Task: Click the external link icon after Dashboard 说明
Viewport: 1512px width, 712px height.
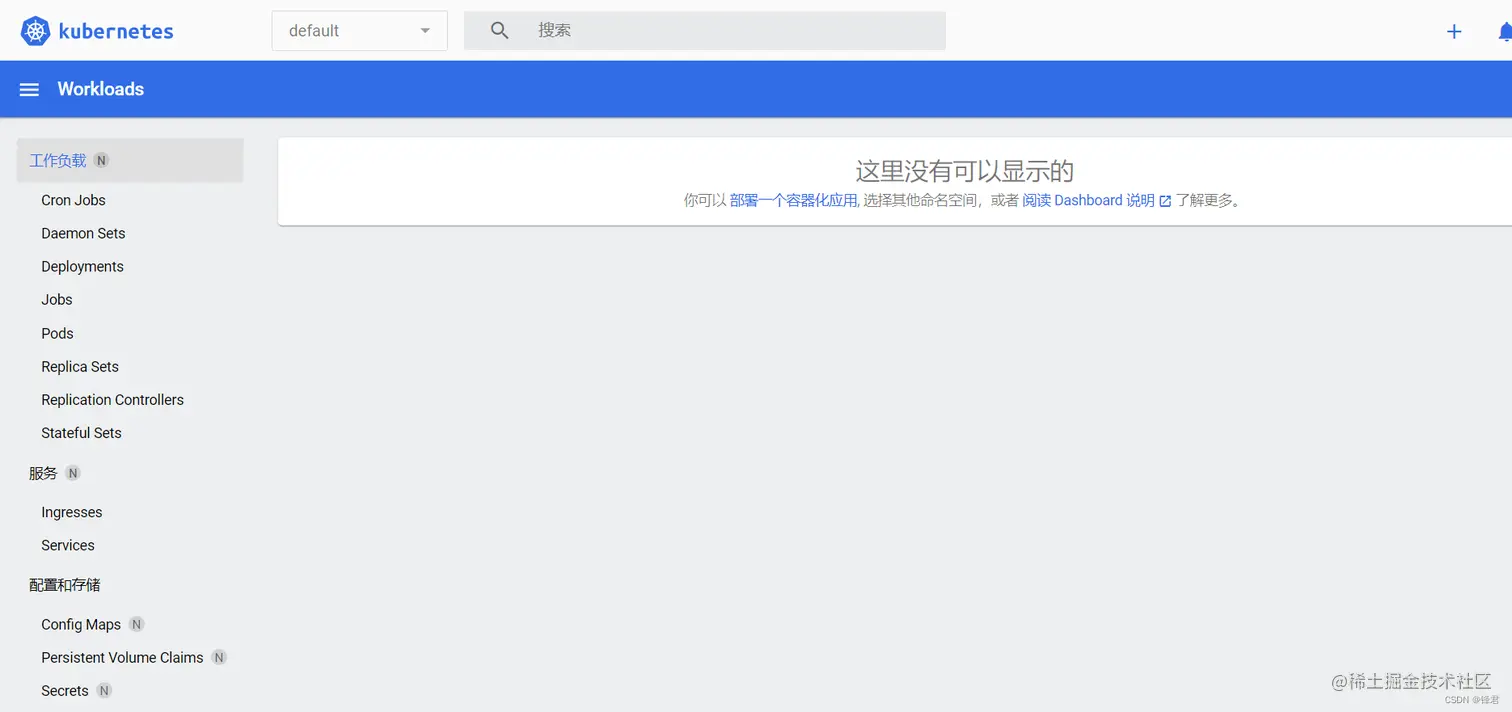Action: (1163, 200)
